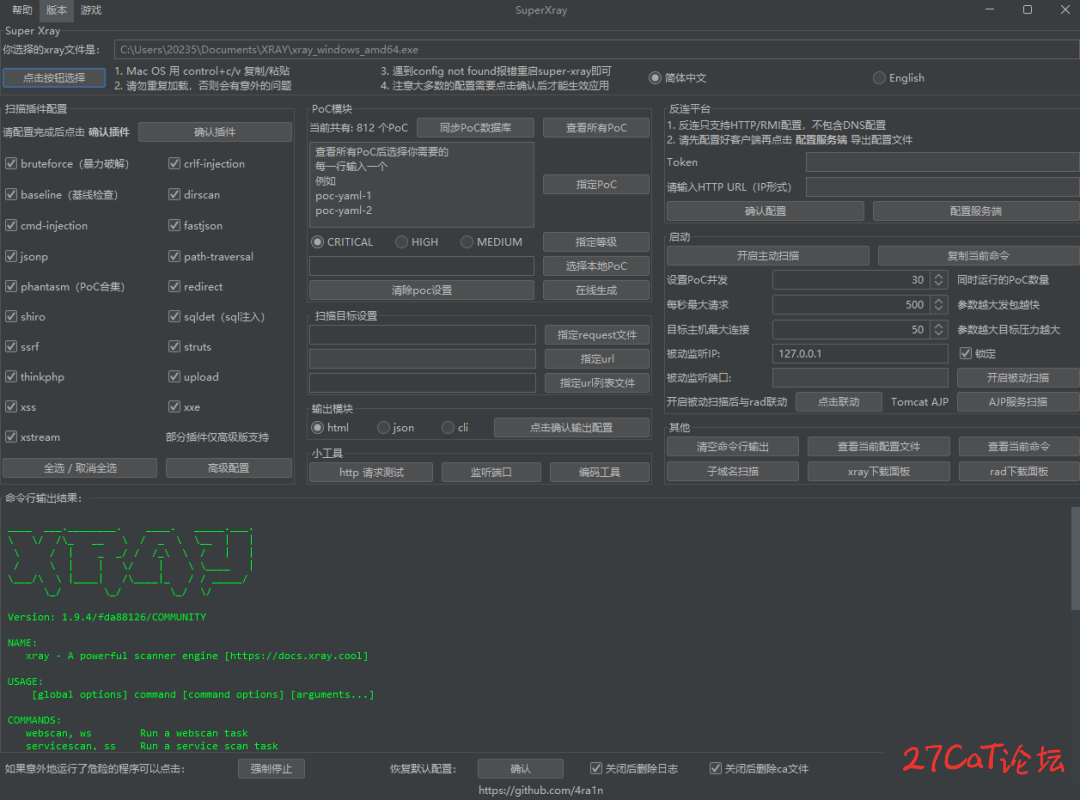Uncheck the crlf-injection plugin
This screenshot has width=1080, height=800.
click(174, 163)
